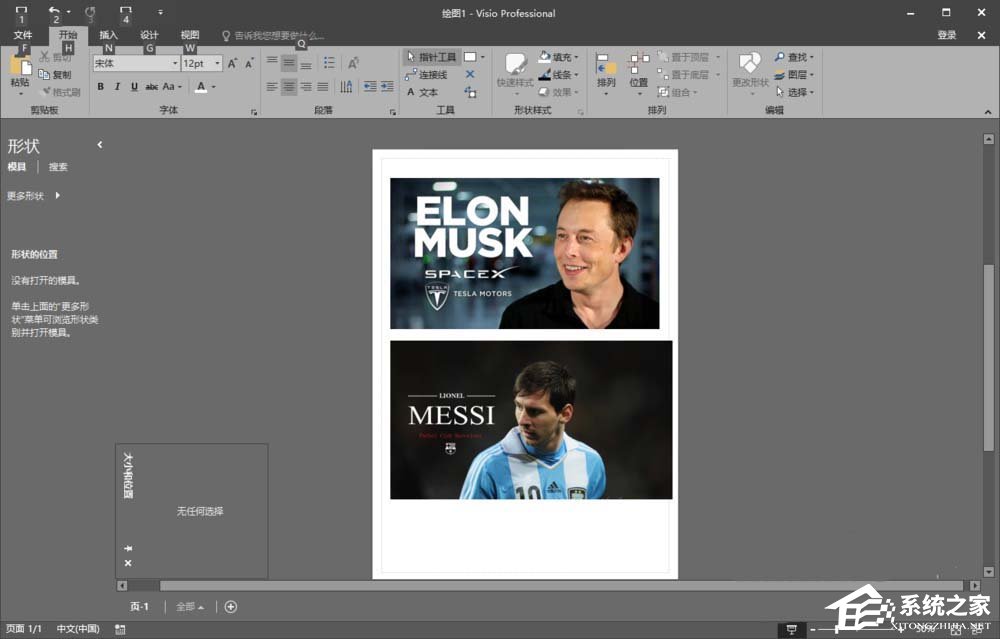Open the font name dropdown (宋体)
Viewport: 1000px width, 639px height.
(x=174, y=63)
